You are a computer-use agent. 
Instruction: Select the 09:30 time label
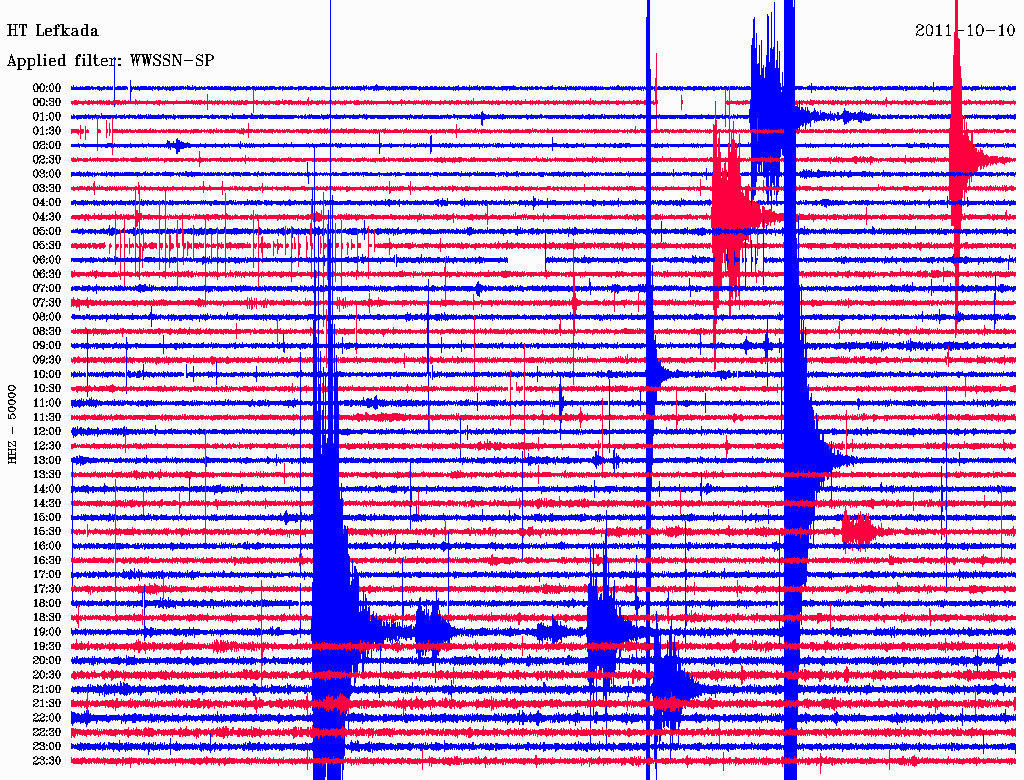tap(47, 360)
